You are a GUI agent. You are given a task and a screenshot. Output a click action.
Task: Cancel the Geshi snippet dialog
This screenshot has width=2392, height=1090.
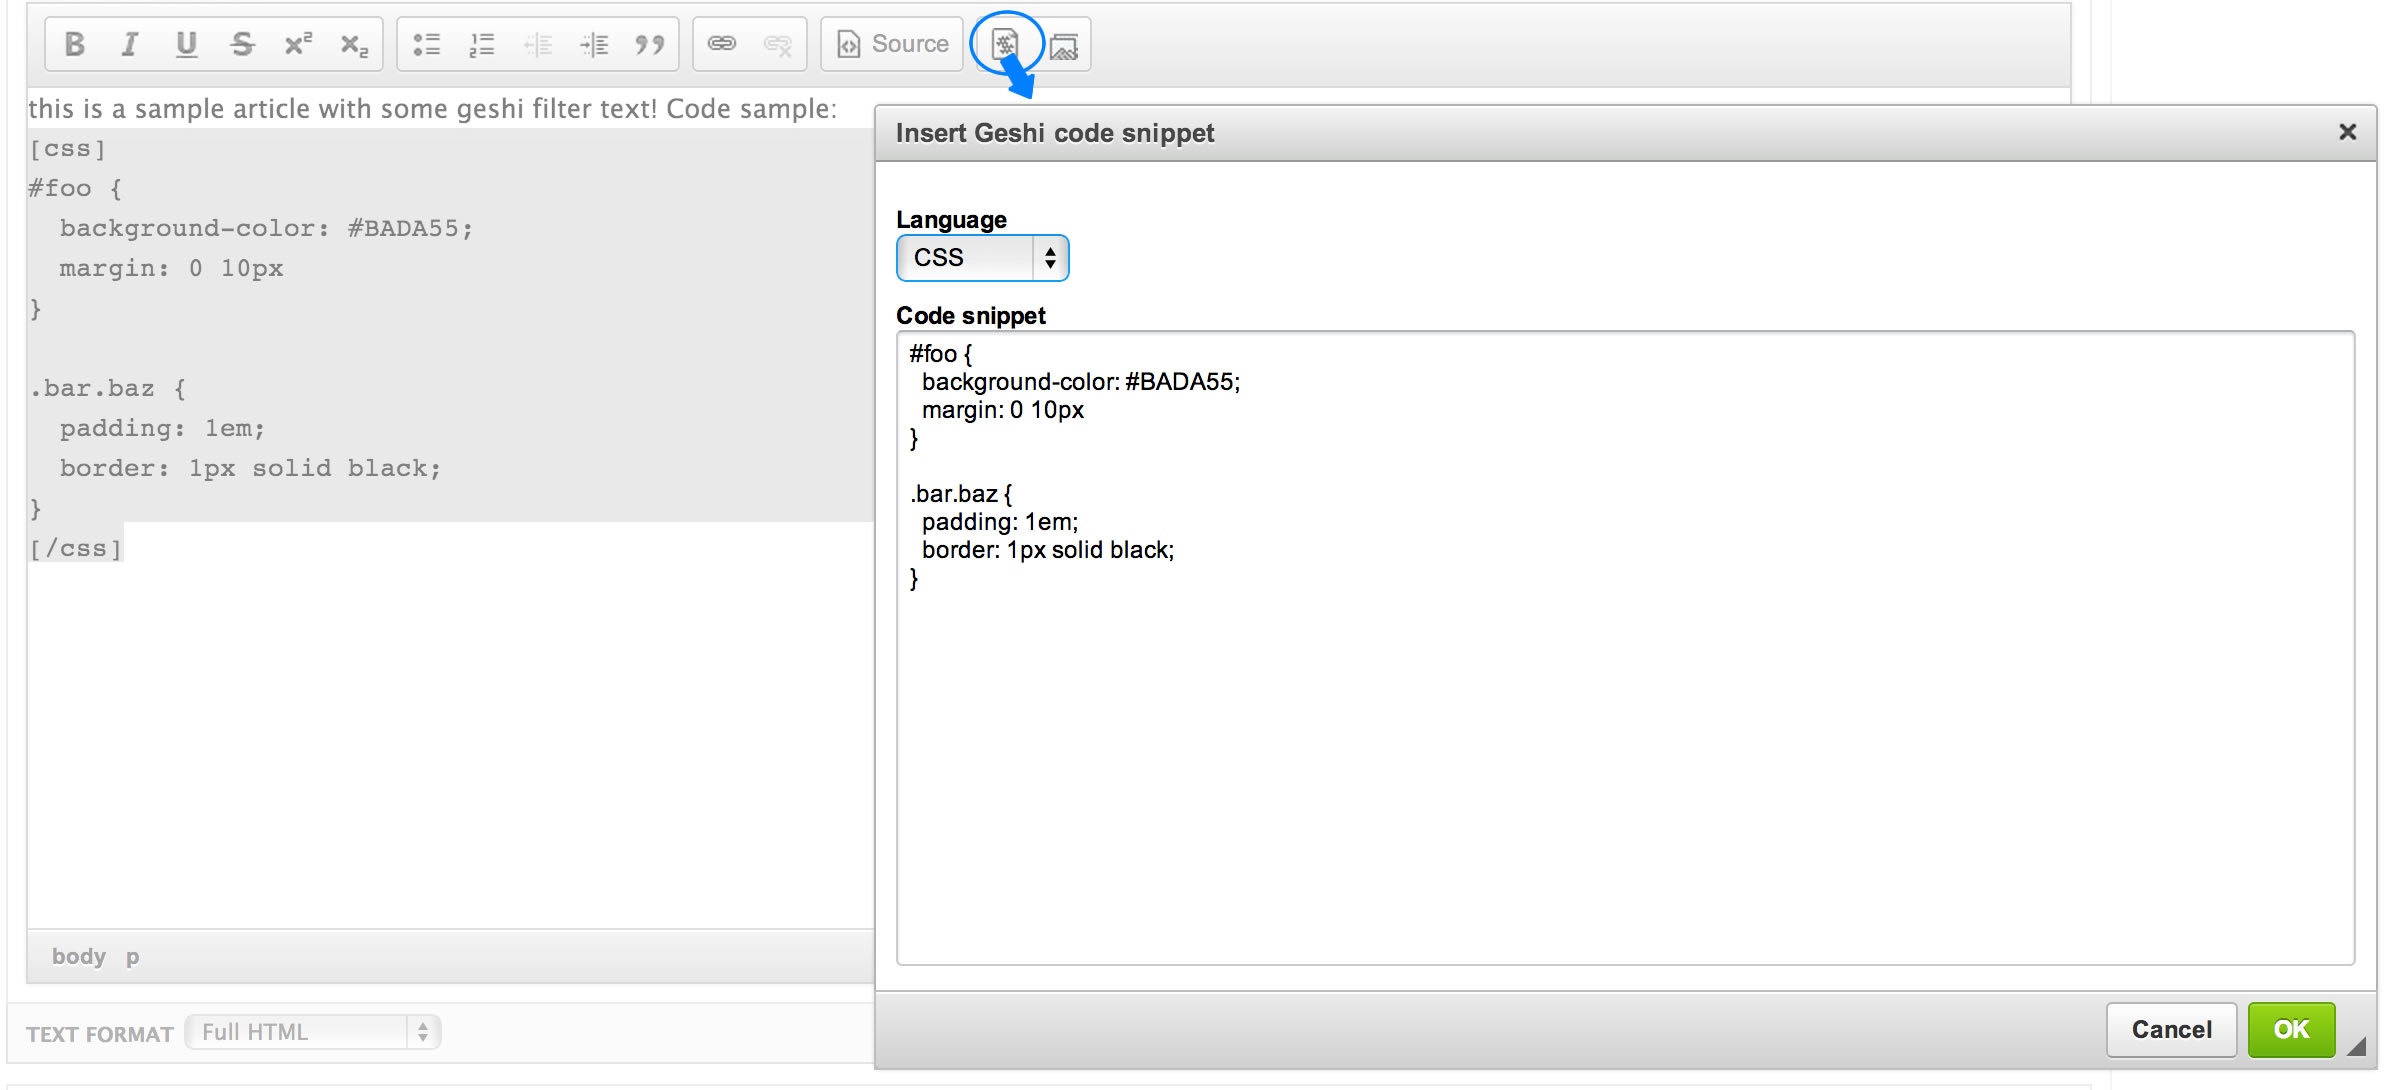point(2171,1030)
